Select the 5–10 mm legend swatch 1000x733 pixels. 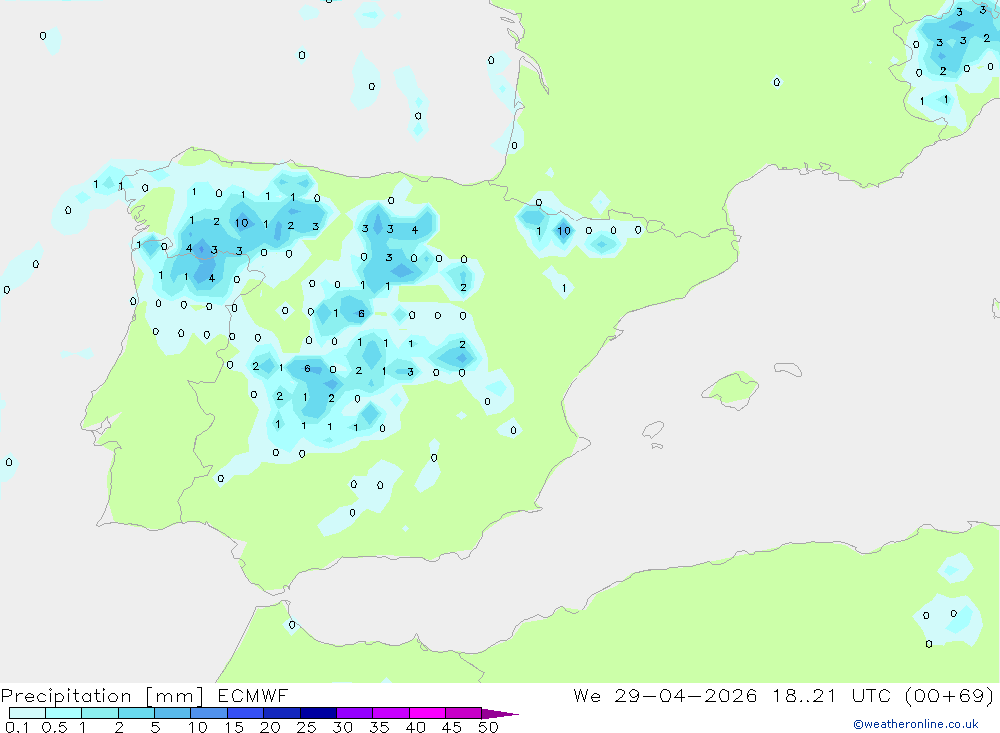[173, 713]
